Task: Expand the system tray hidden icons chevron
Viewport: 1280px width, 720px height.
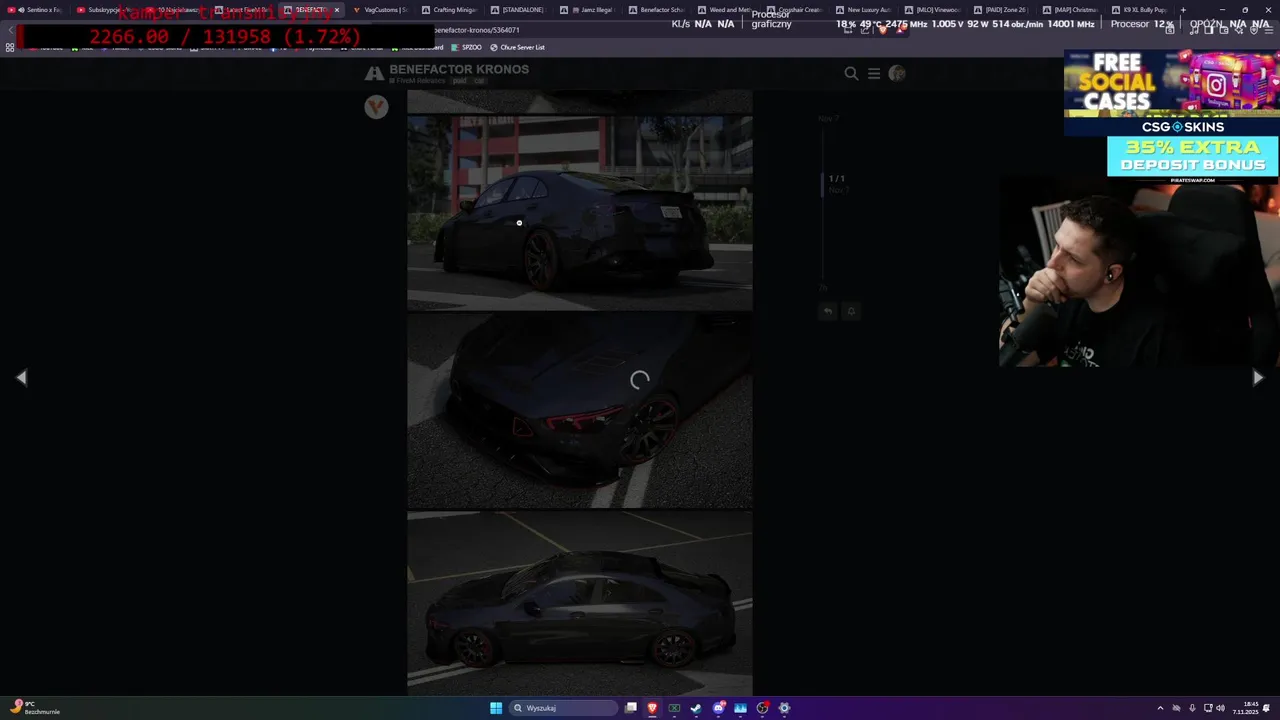Action: [1160, 708]
